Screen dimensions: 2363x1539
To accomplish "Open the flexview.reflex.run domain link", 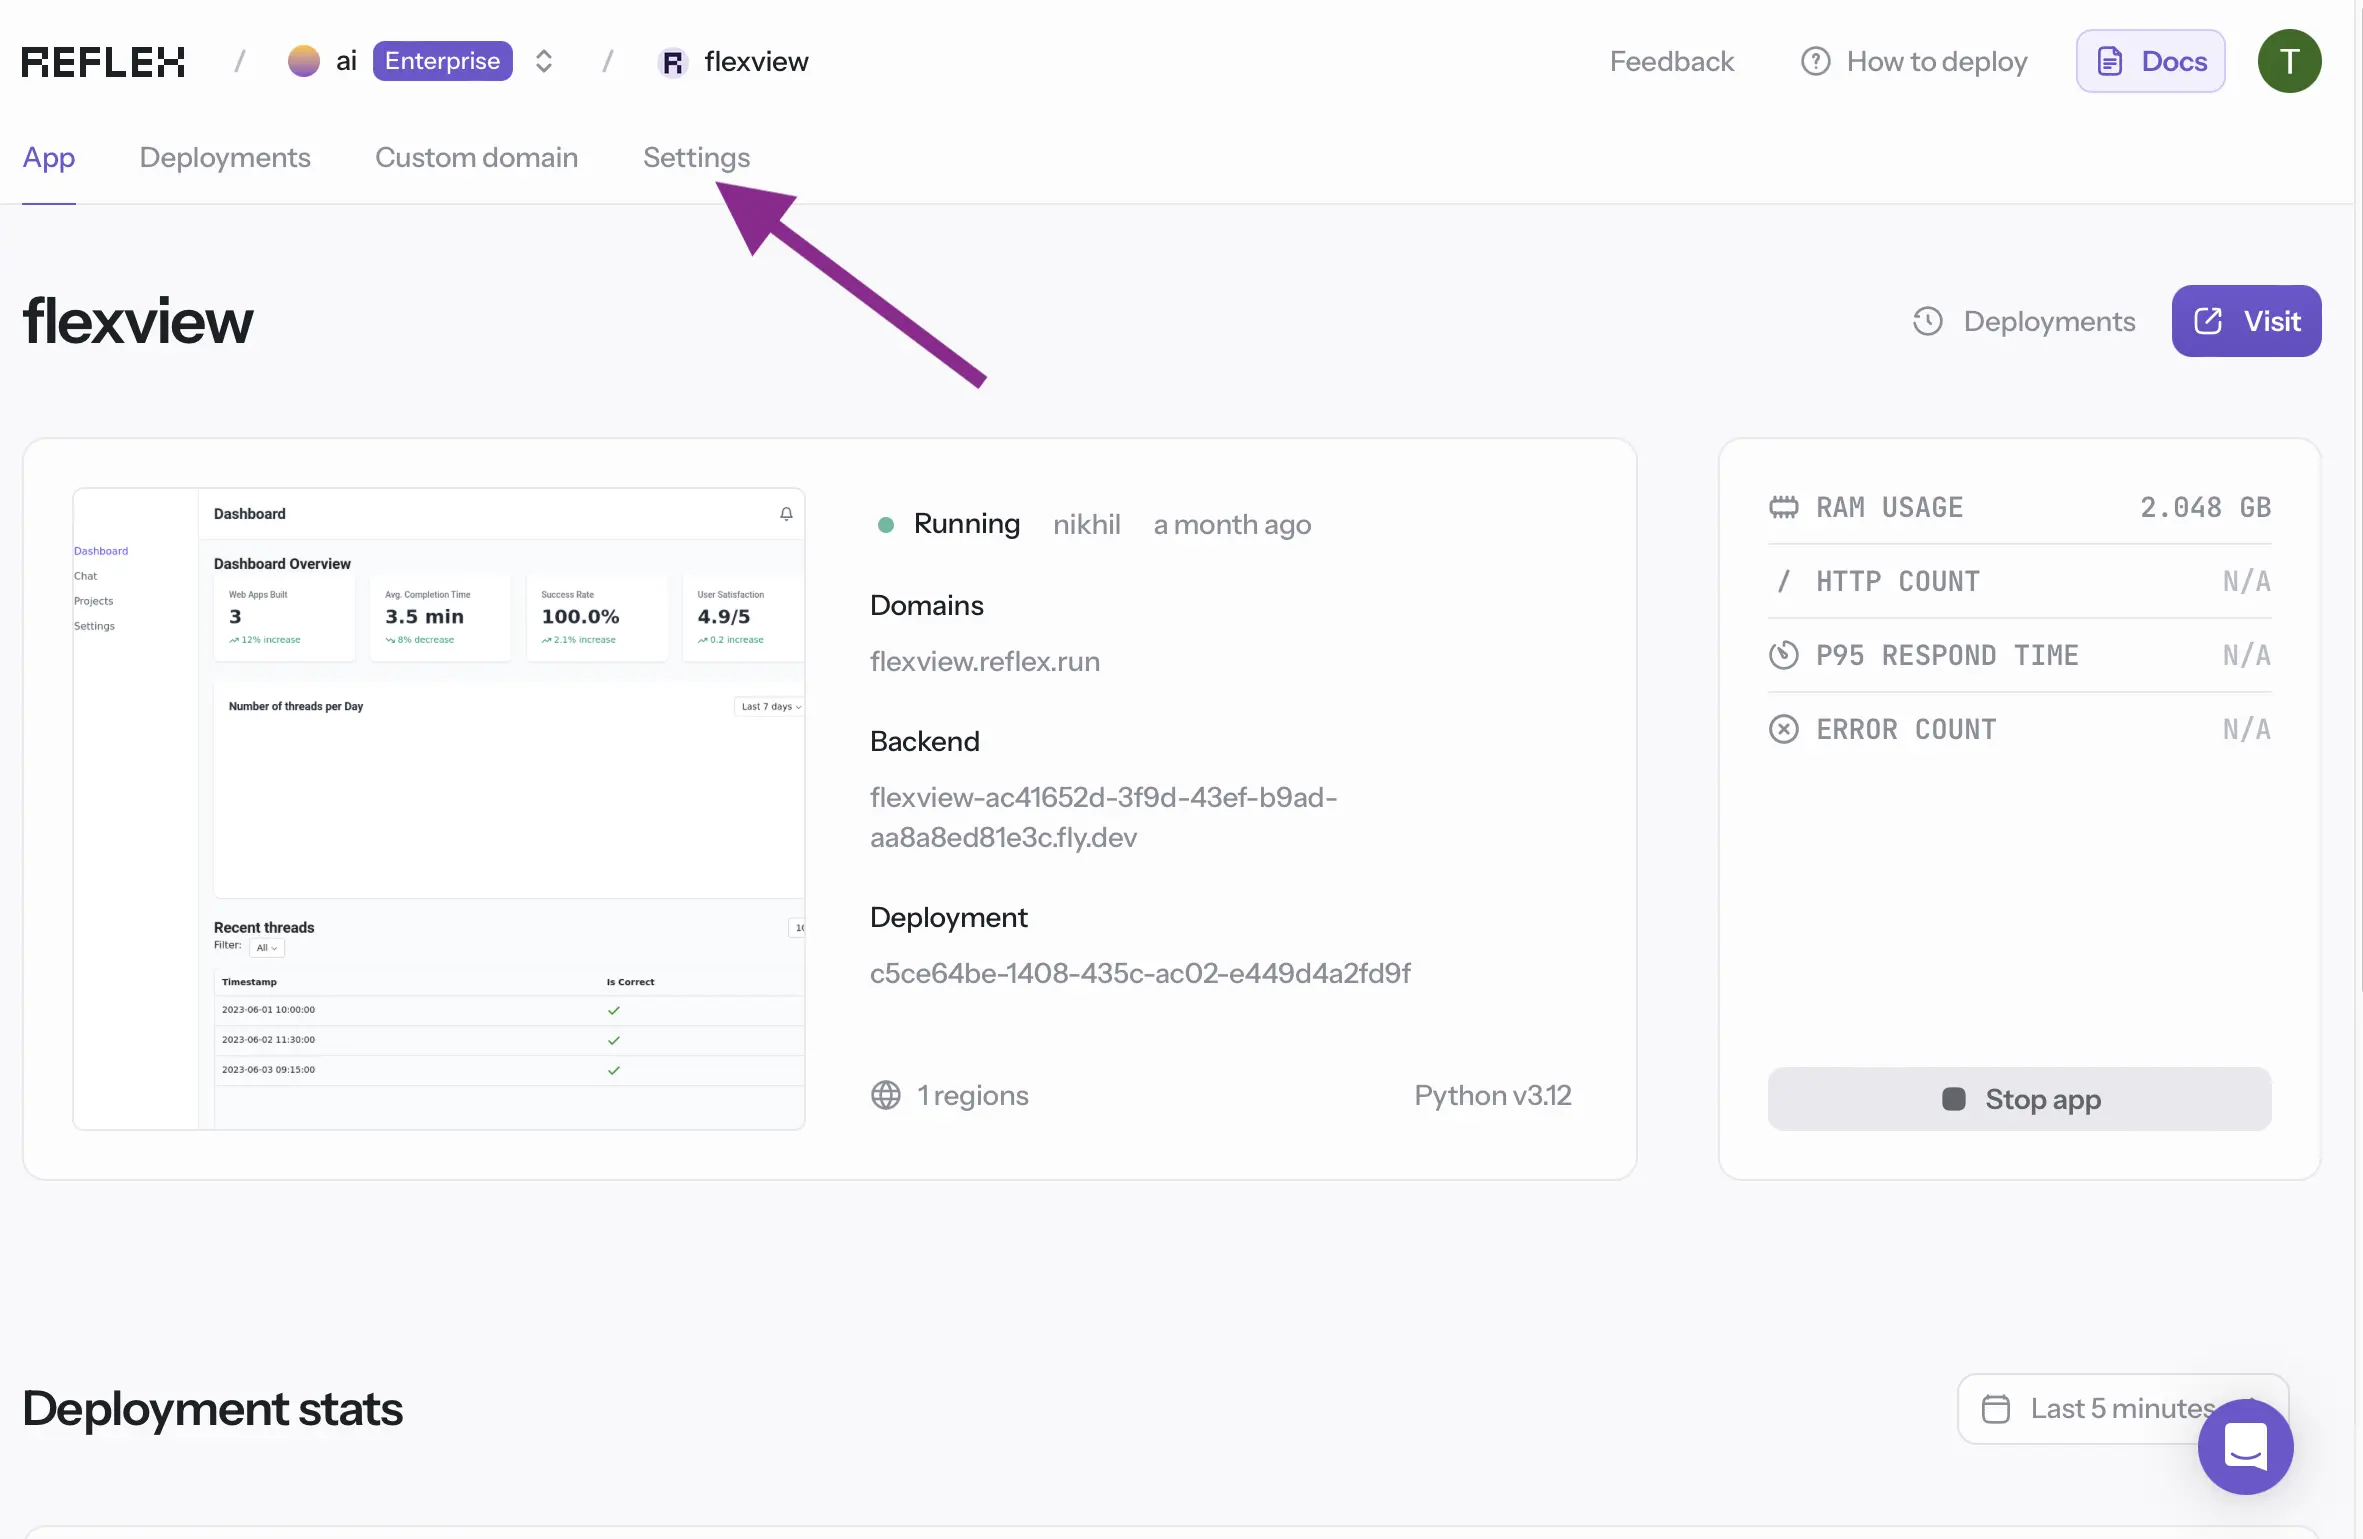I will [x=984, y=662].
